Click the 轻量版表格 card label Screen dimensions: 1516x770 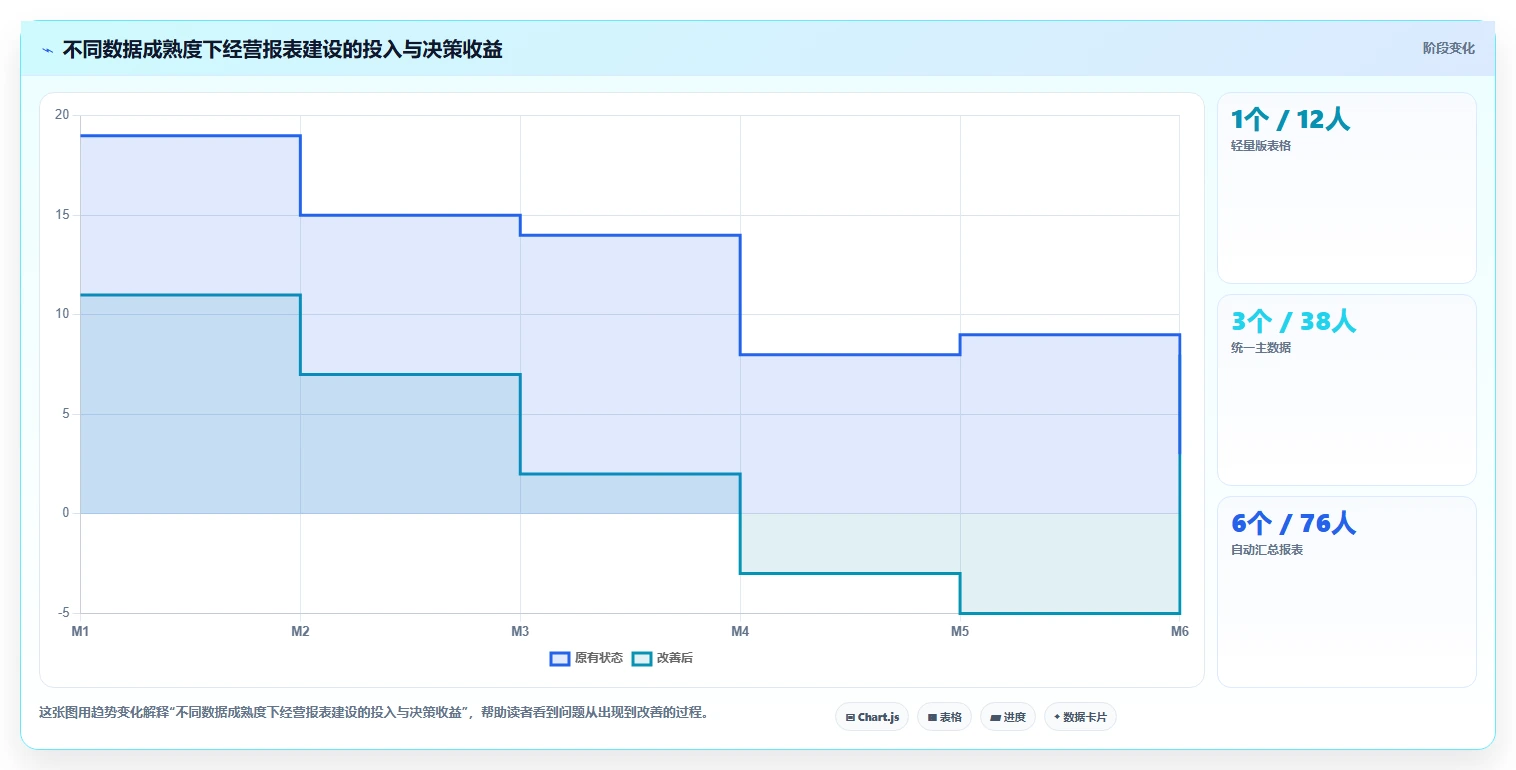(1261, 146)
